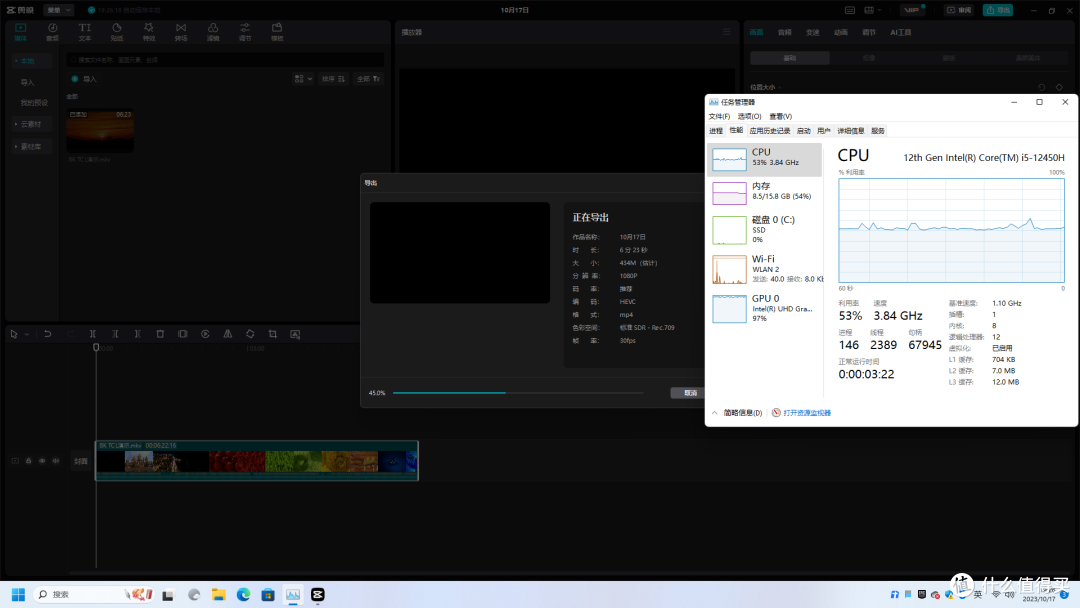This screenshot has height=608, width=1080.
Task: Open 选项(O) menu in Task Manager
Action: tap(749, 116)
